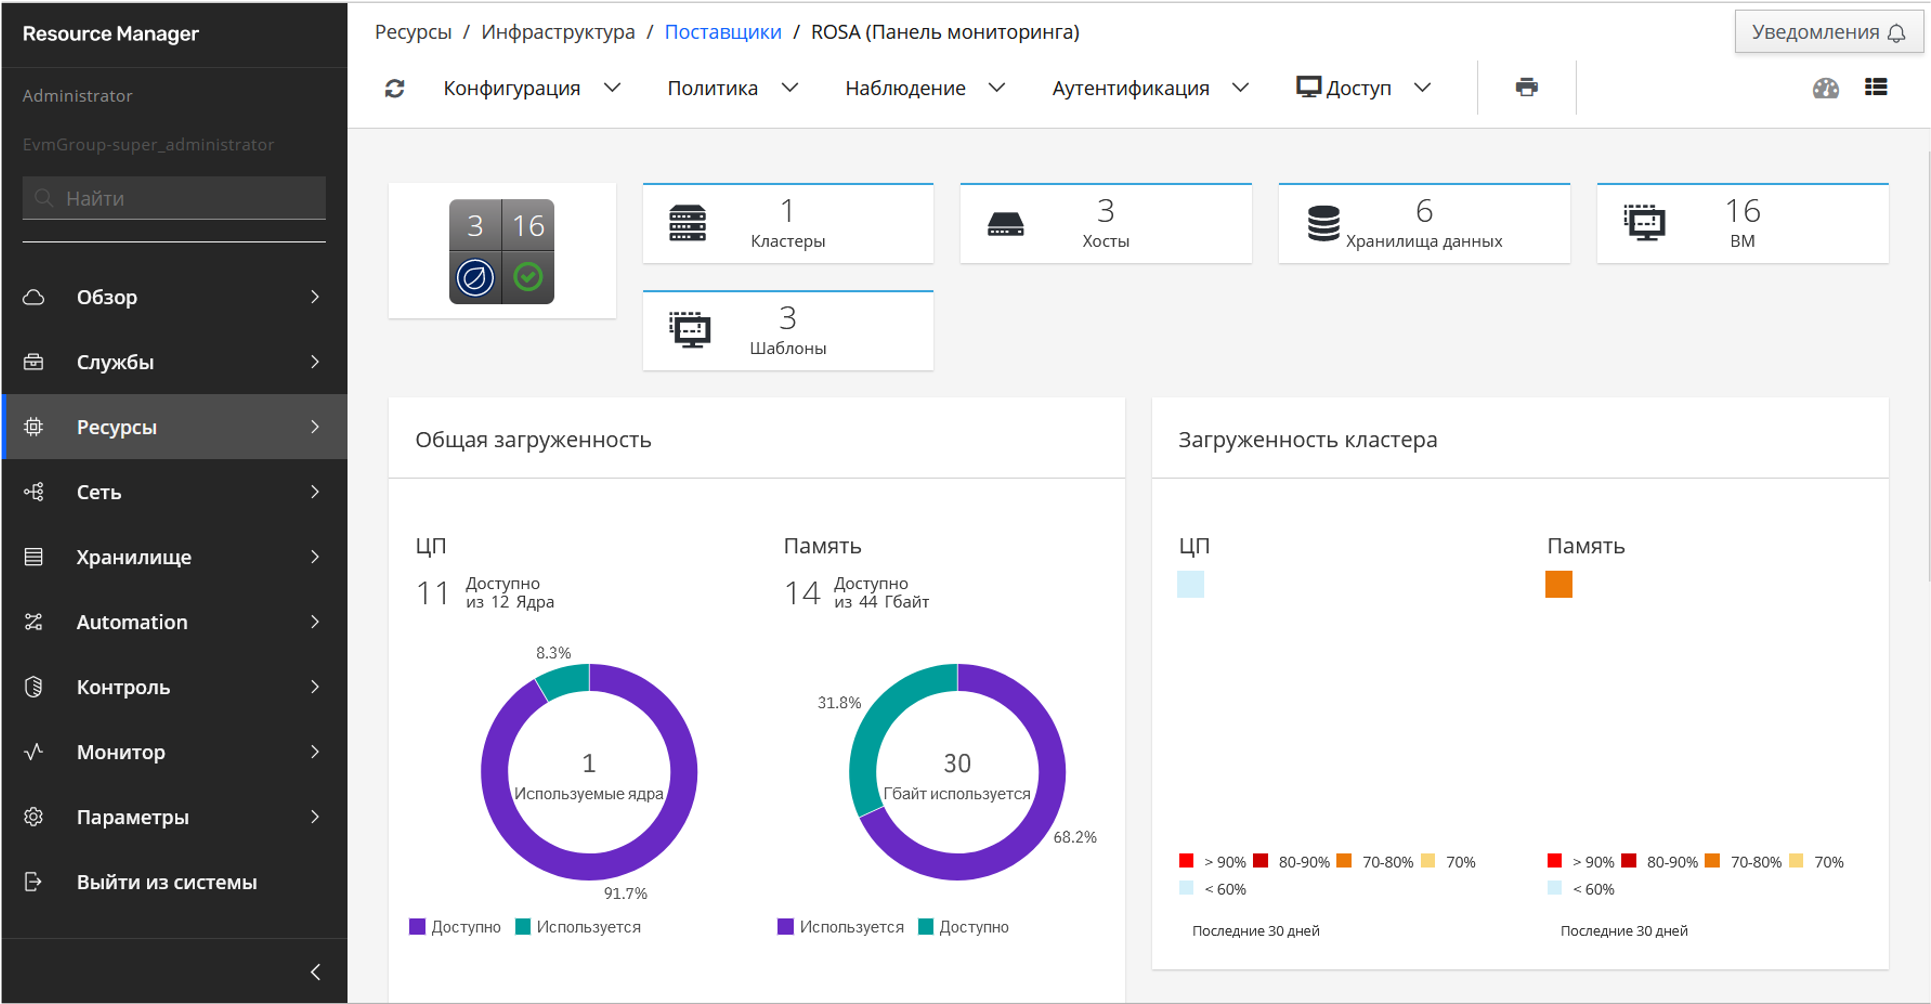Open the Обзор sidebar menu
This screenshot has width=1931, height=1004.
click(174, 297)
